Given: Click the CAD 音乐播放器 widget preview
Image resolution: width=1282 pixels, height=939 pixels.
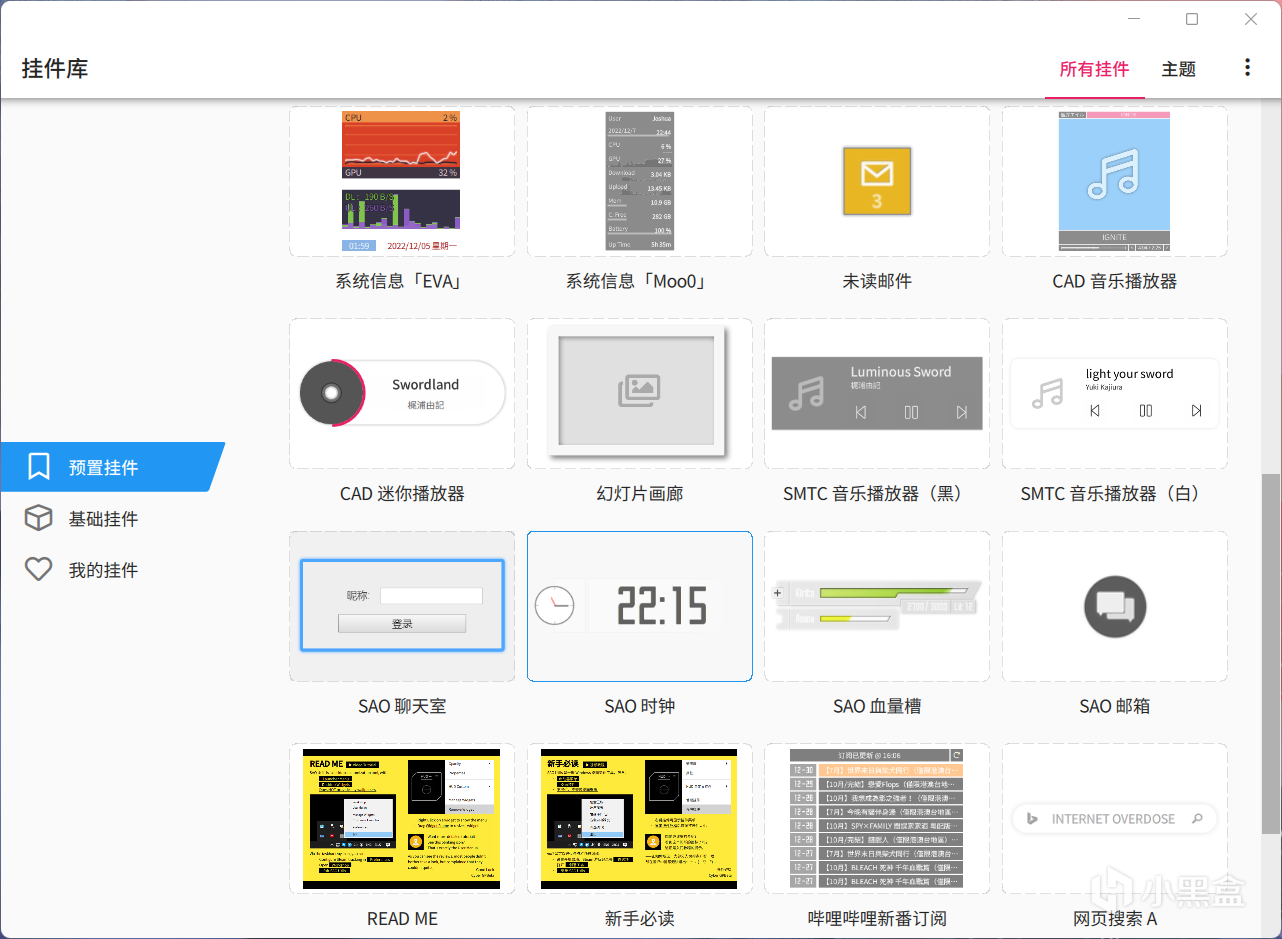Looking at the screenshot, I should pos(1114,181).
